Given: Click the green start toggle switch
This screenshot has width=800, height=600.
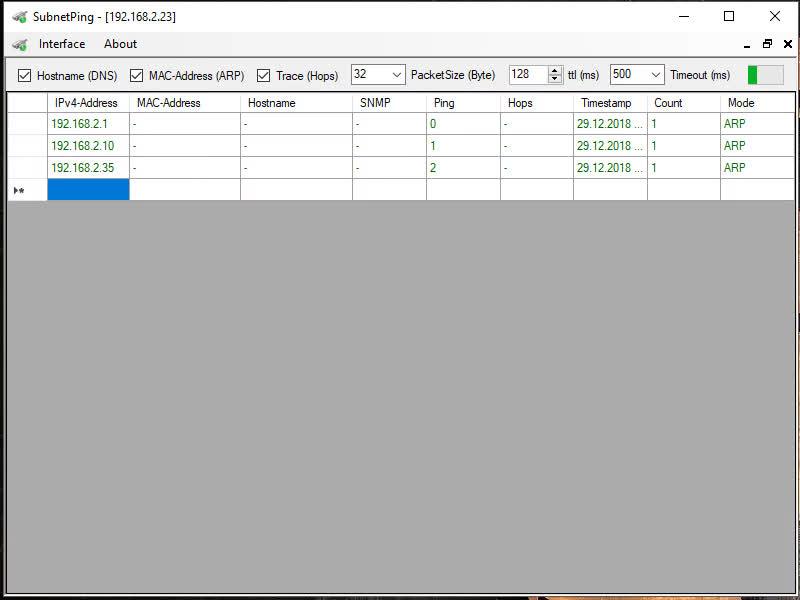Looking at the screenshot, I should pyautogui.click(x=765, y=75).
